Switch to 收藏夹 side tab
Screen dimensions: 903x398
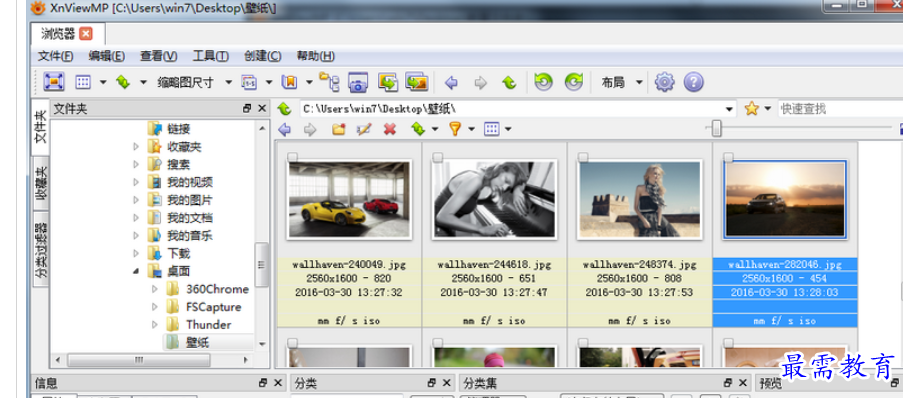coord(41,184)
